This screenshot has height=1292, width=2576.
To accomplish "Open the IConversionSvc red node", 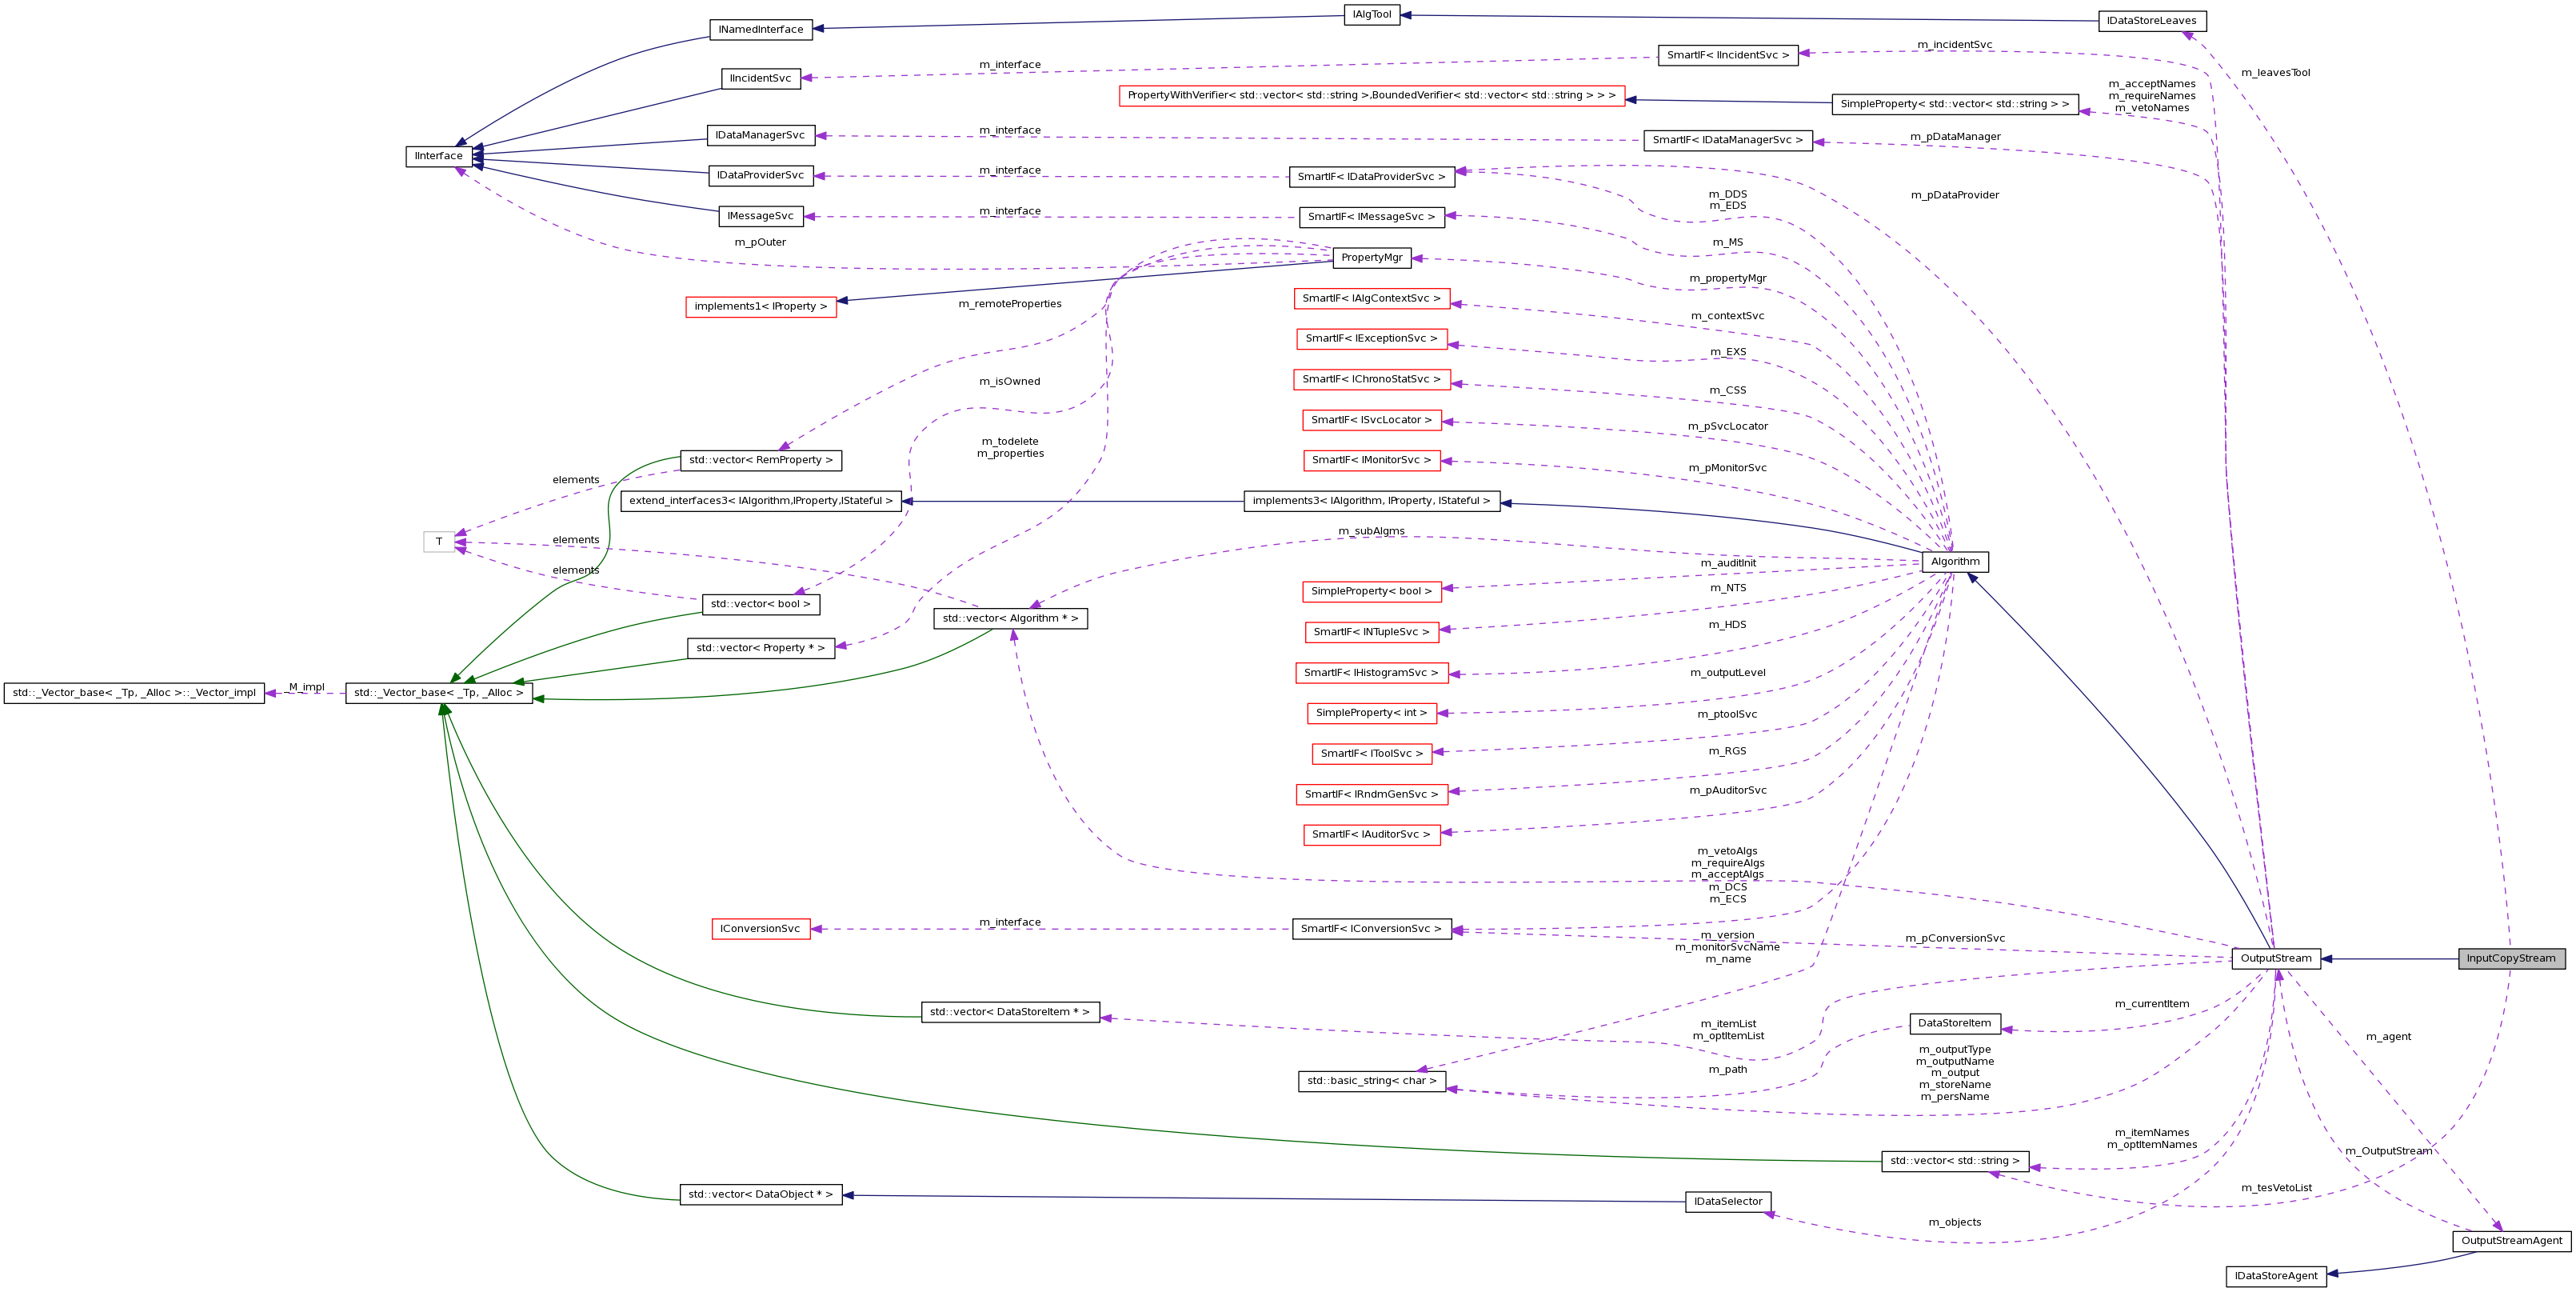I will pyautogui.click(x=761, y=928).
